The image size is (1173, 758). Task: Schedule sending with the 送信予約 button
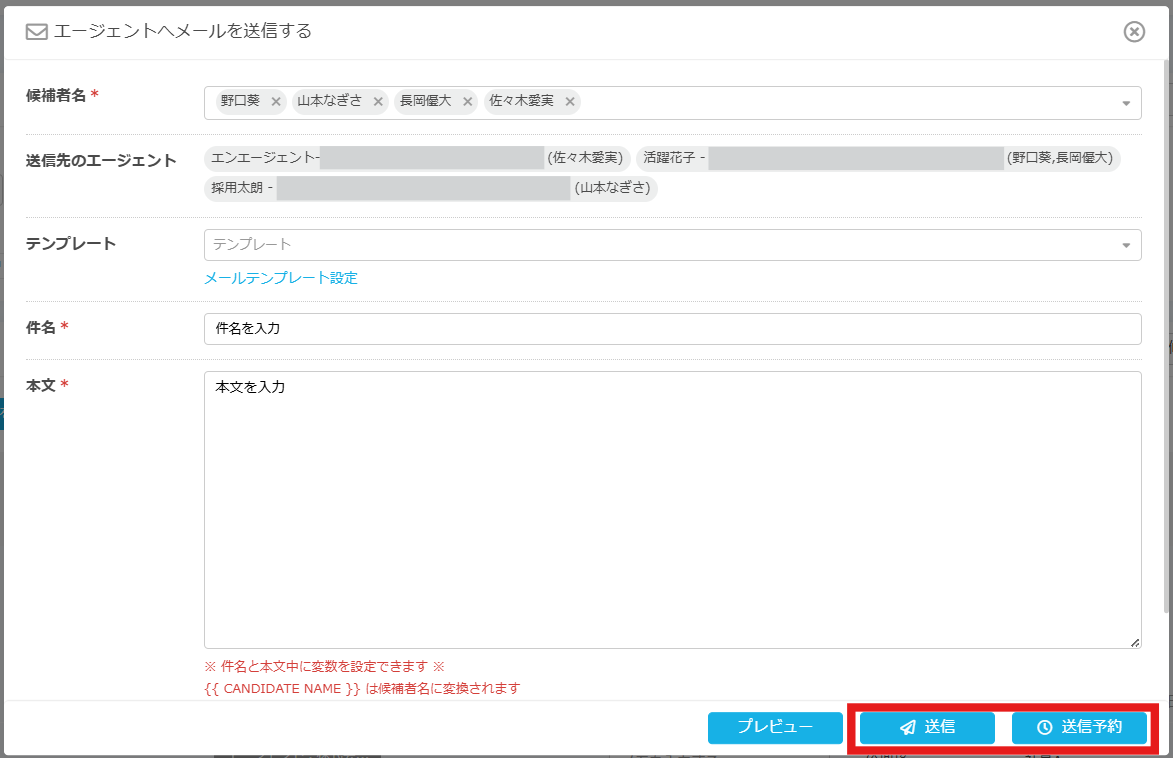click(1079, 728)
